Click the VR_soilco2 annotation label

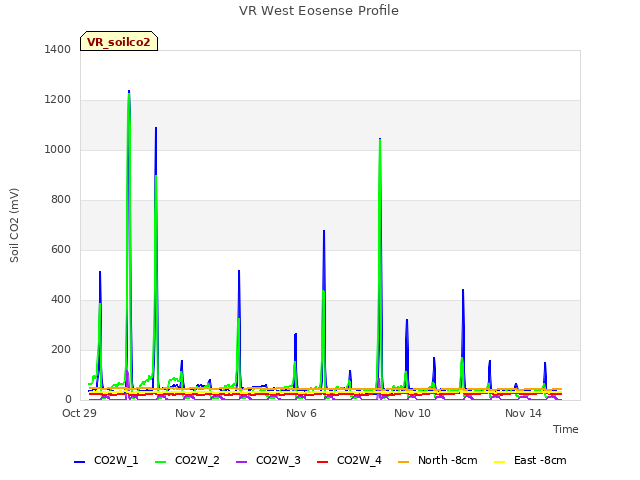point(119,42)
